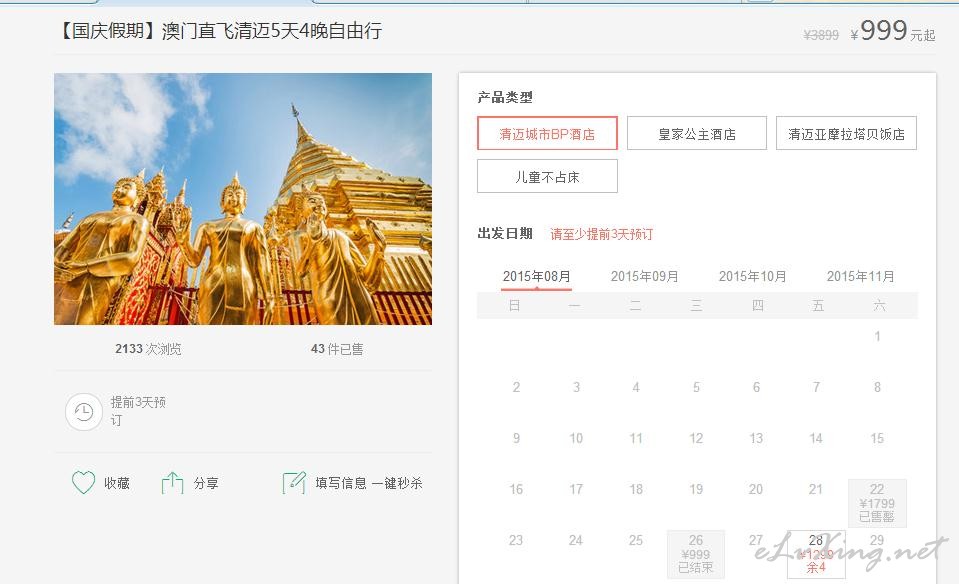Click the 出发日期 heading
This screenshot has width=959, height=584.
505,233
